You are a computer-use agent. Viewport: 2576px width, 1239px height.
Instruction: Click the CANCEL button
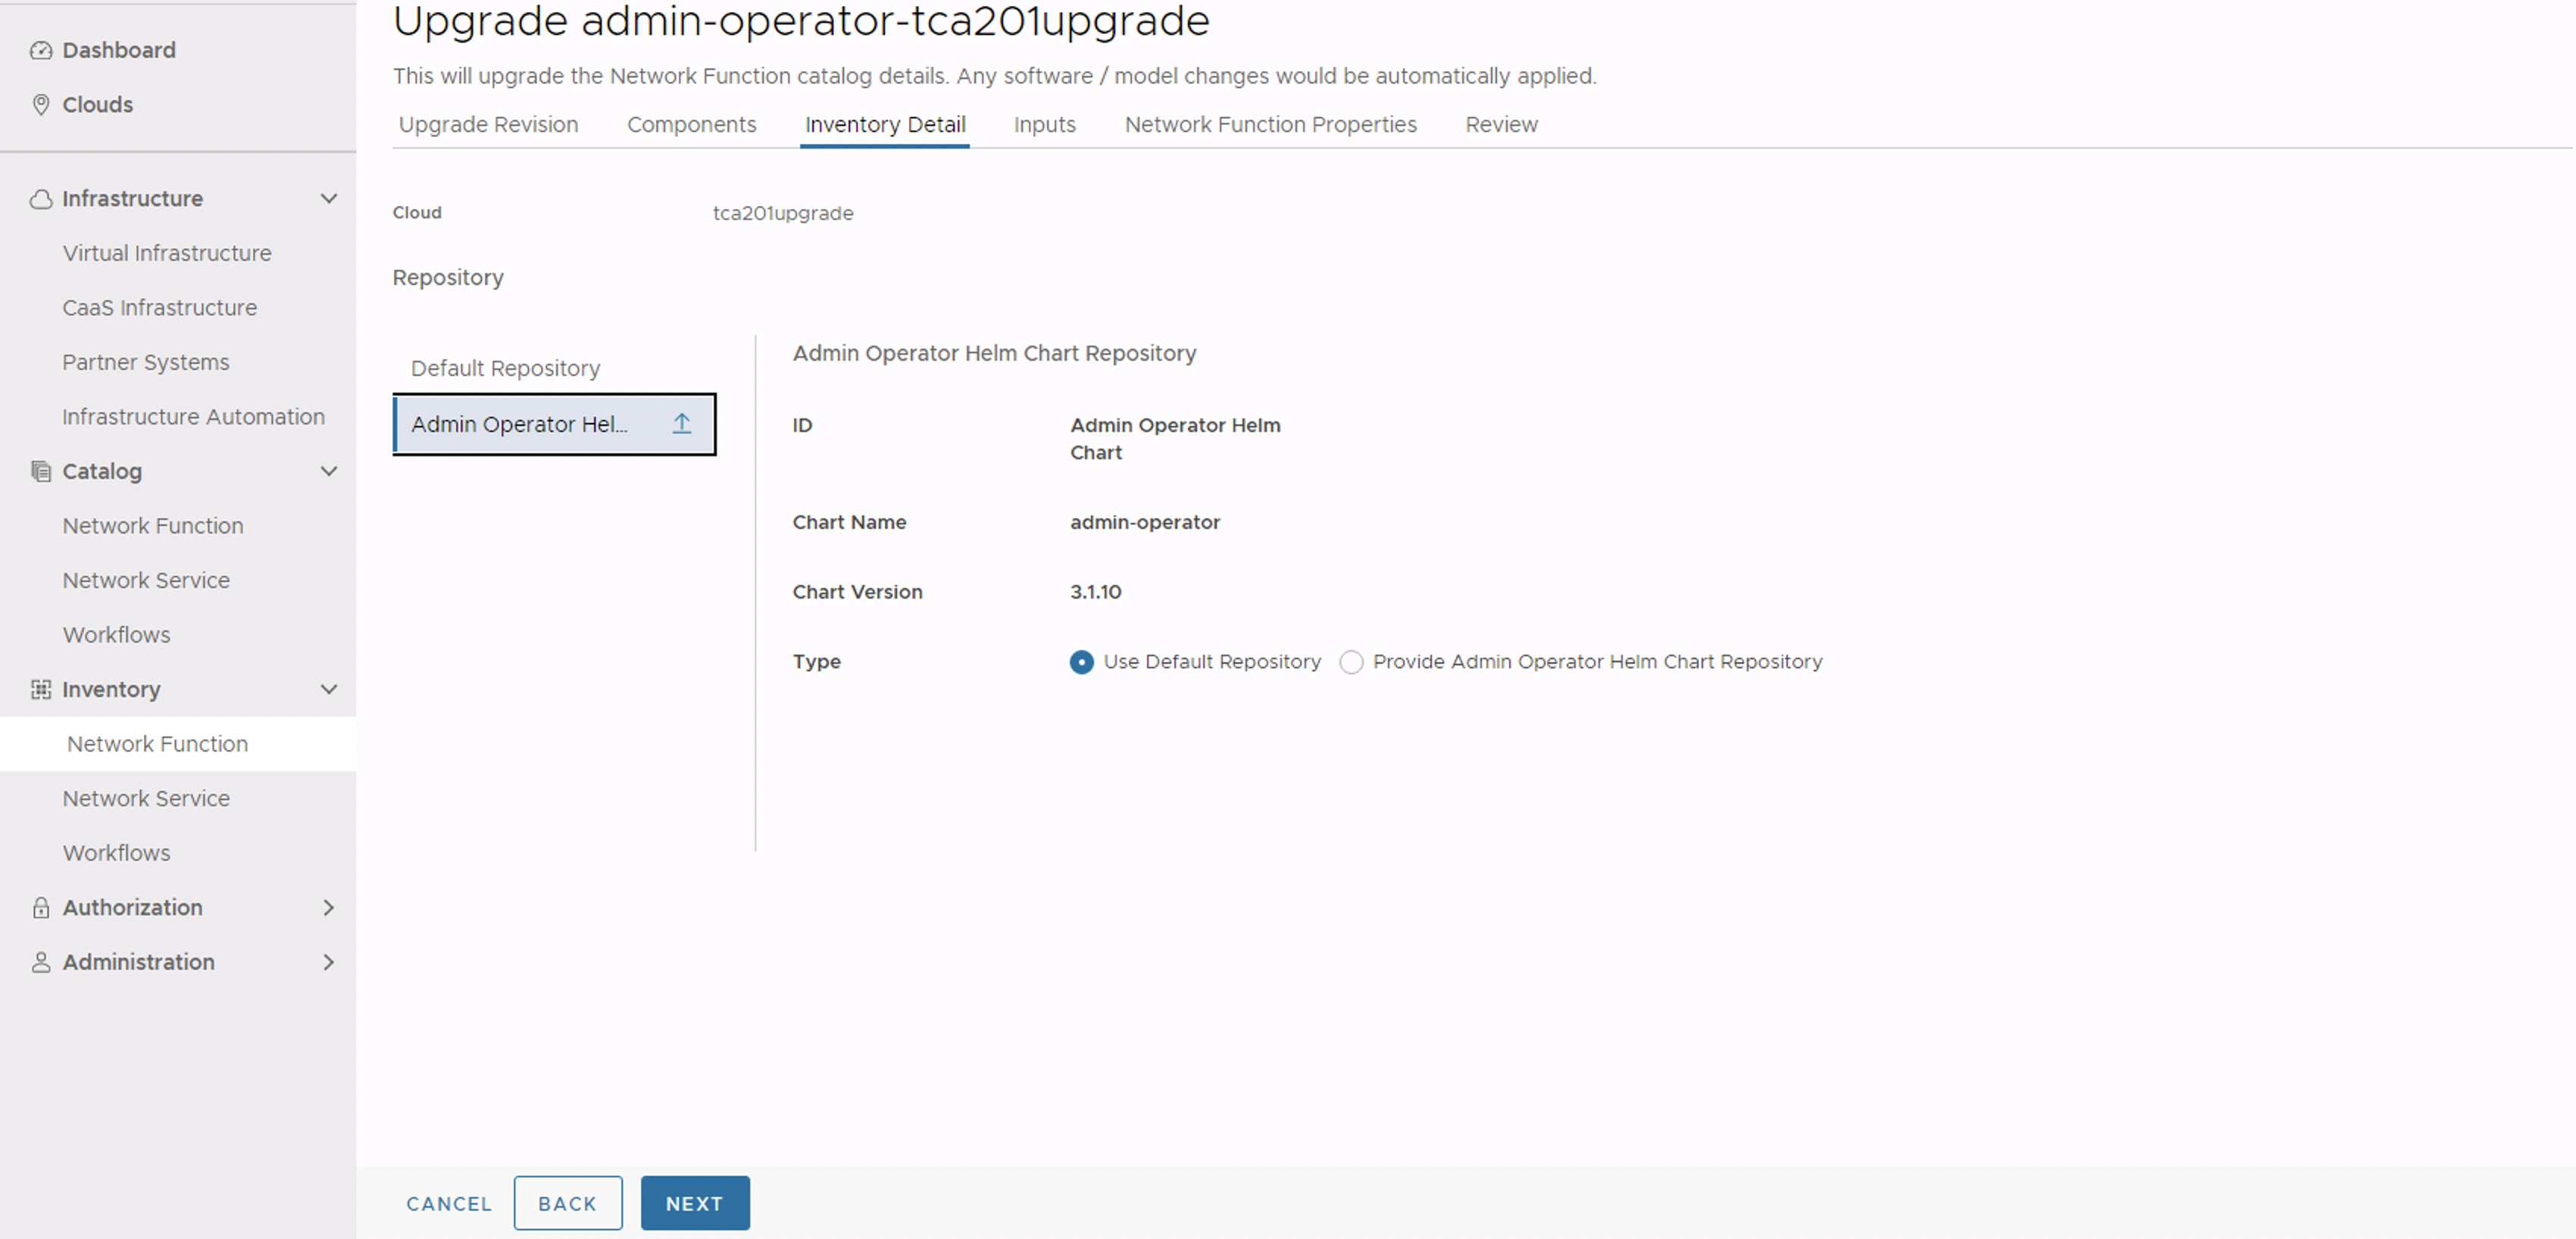pyautogui.click(x=449, y=1203)
